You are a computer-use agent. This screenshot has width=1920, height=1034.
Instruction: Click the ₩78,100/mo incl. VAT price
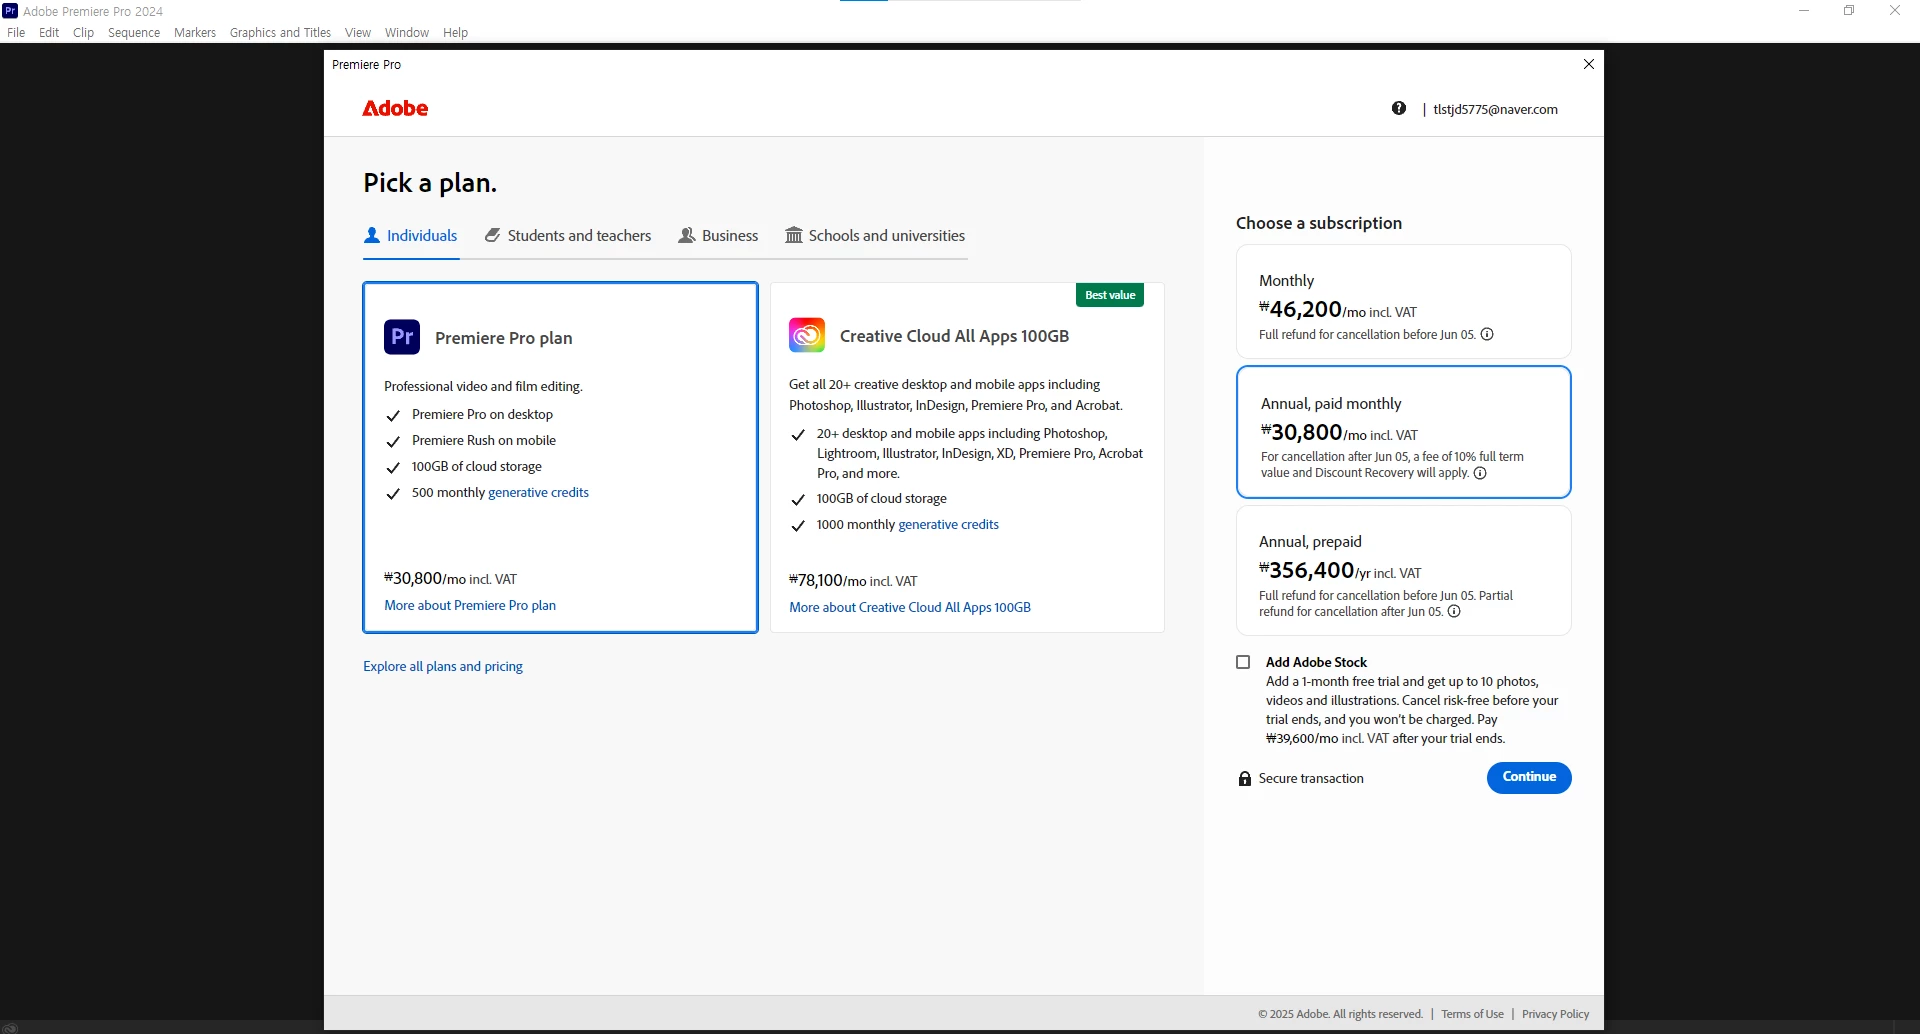pyautogui.click(x=853, y=580)
